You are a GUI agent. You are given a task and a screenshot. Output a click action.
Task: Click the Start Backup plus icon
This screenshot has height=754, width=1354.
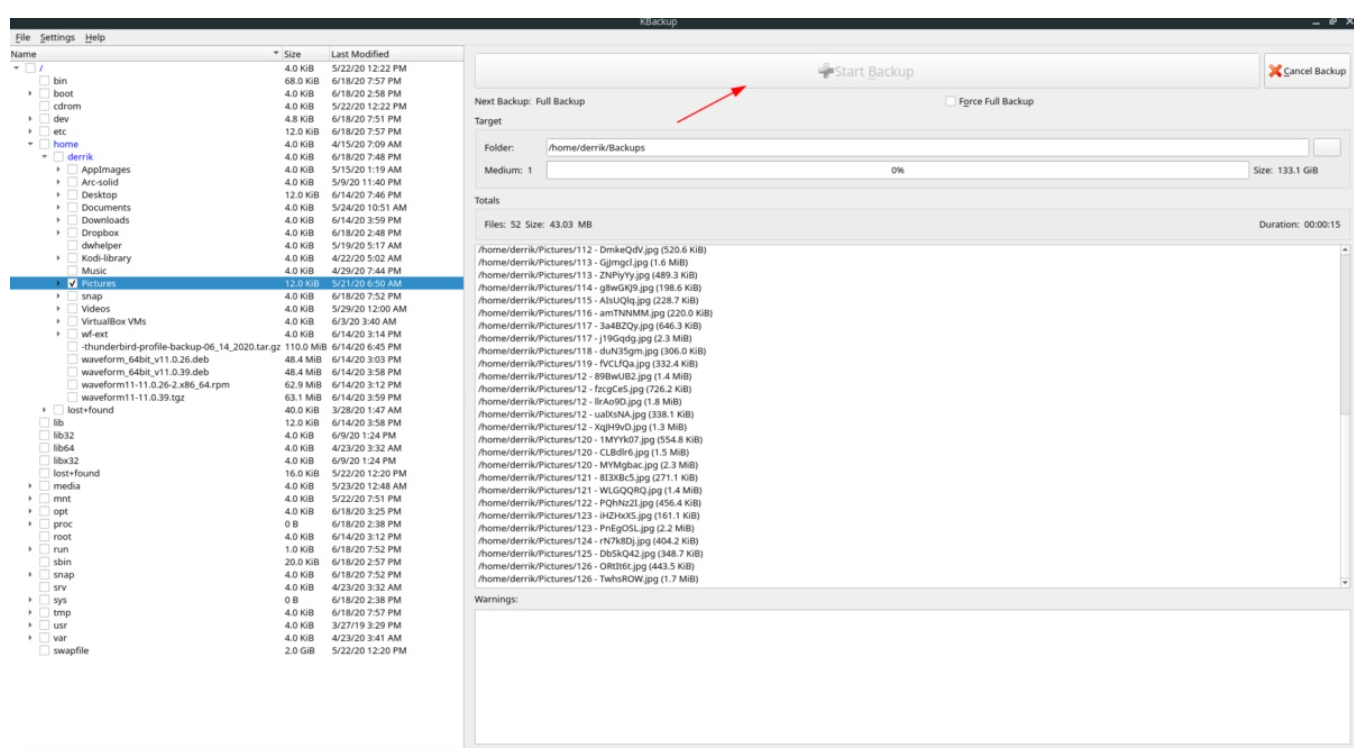(x=825, y=72)
